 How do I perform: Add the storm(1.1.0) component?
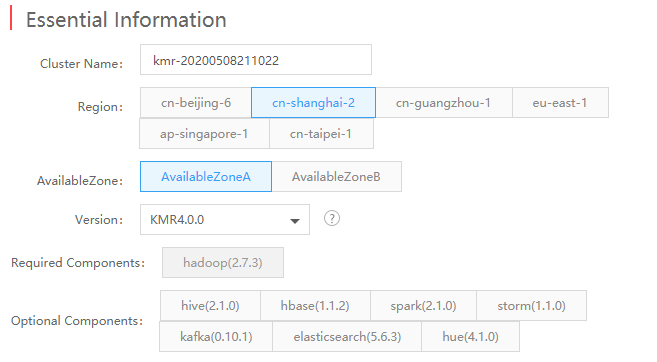531,305
